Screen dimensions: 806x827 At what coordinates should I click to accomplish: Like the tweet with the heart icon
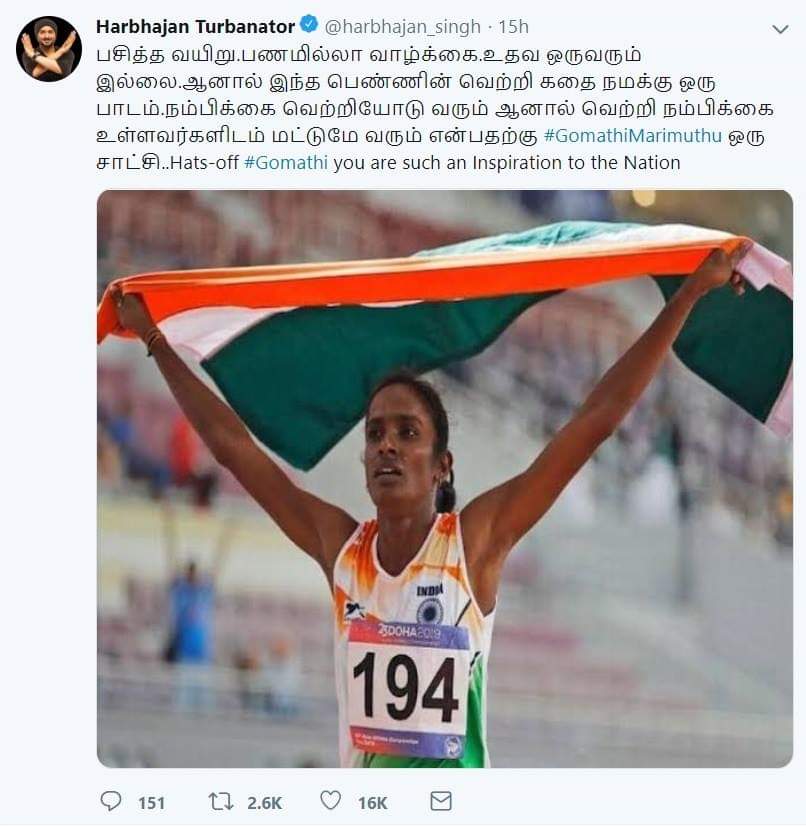tap(331, 801)
